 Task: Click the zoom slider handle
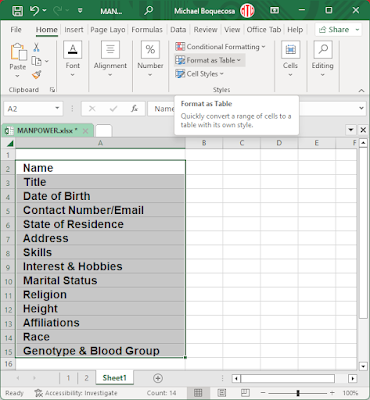(298, 393)
